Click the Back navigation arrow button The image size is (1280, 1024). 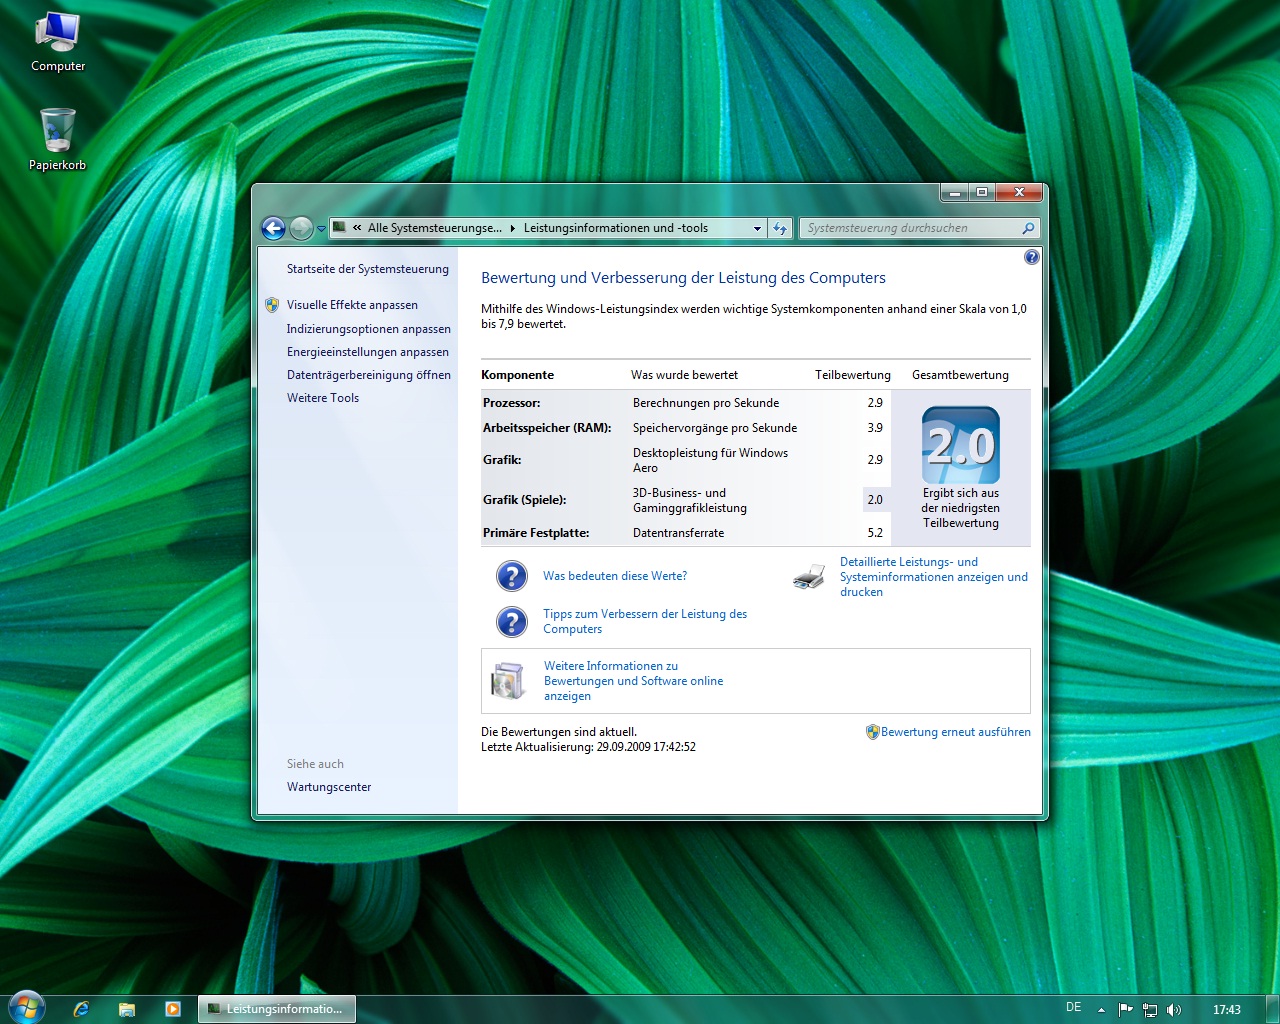pyautogui.click(x=273, y=228)
